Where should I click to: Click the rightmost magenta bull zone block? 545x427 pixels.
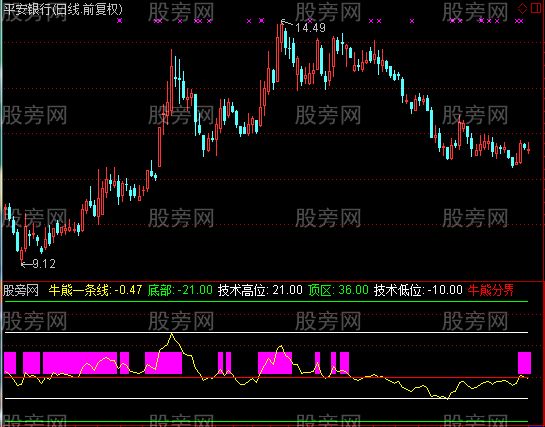[x=524, y=363]
